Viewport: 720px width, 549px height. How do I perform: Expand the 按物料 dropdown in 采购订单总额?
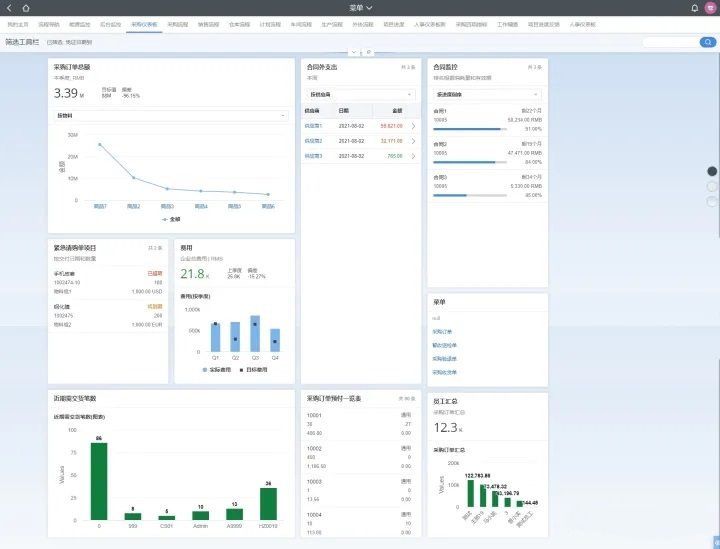coord(171,115)
